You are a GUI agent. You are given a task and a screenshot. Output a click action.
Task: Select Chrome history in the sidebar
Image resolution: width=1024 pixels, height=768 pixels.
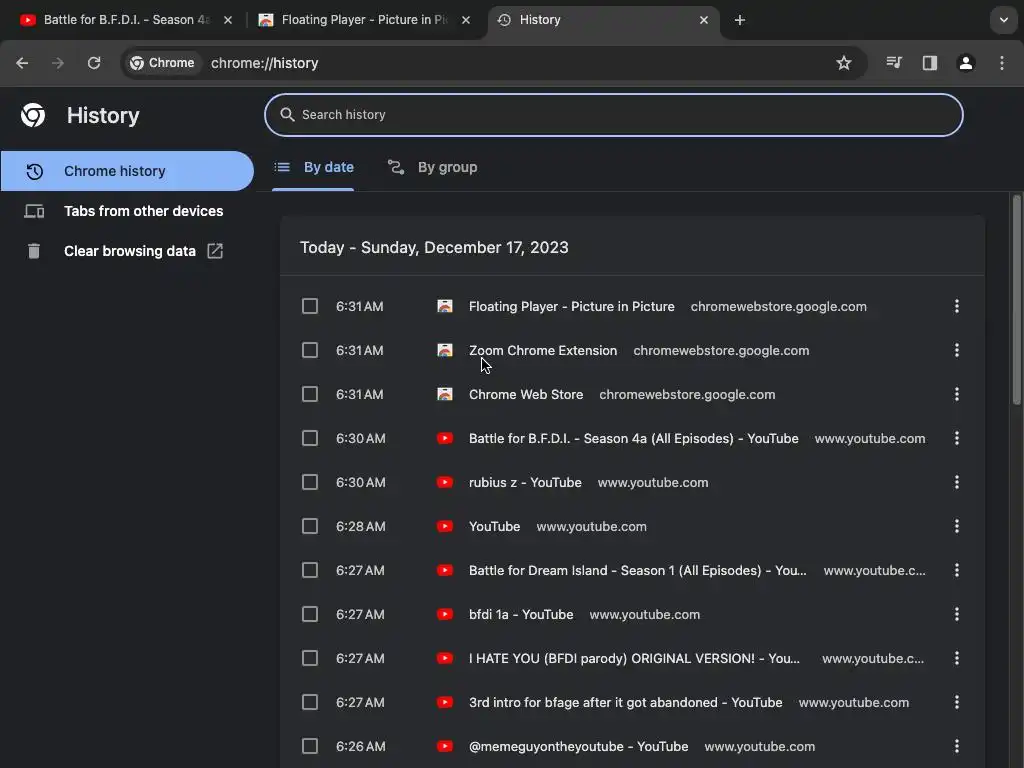(x=127, y=171)
